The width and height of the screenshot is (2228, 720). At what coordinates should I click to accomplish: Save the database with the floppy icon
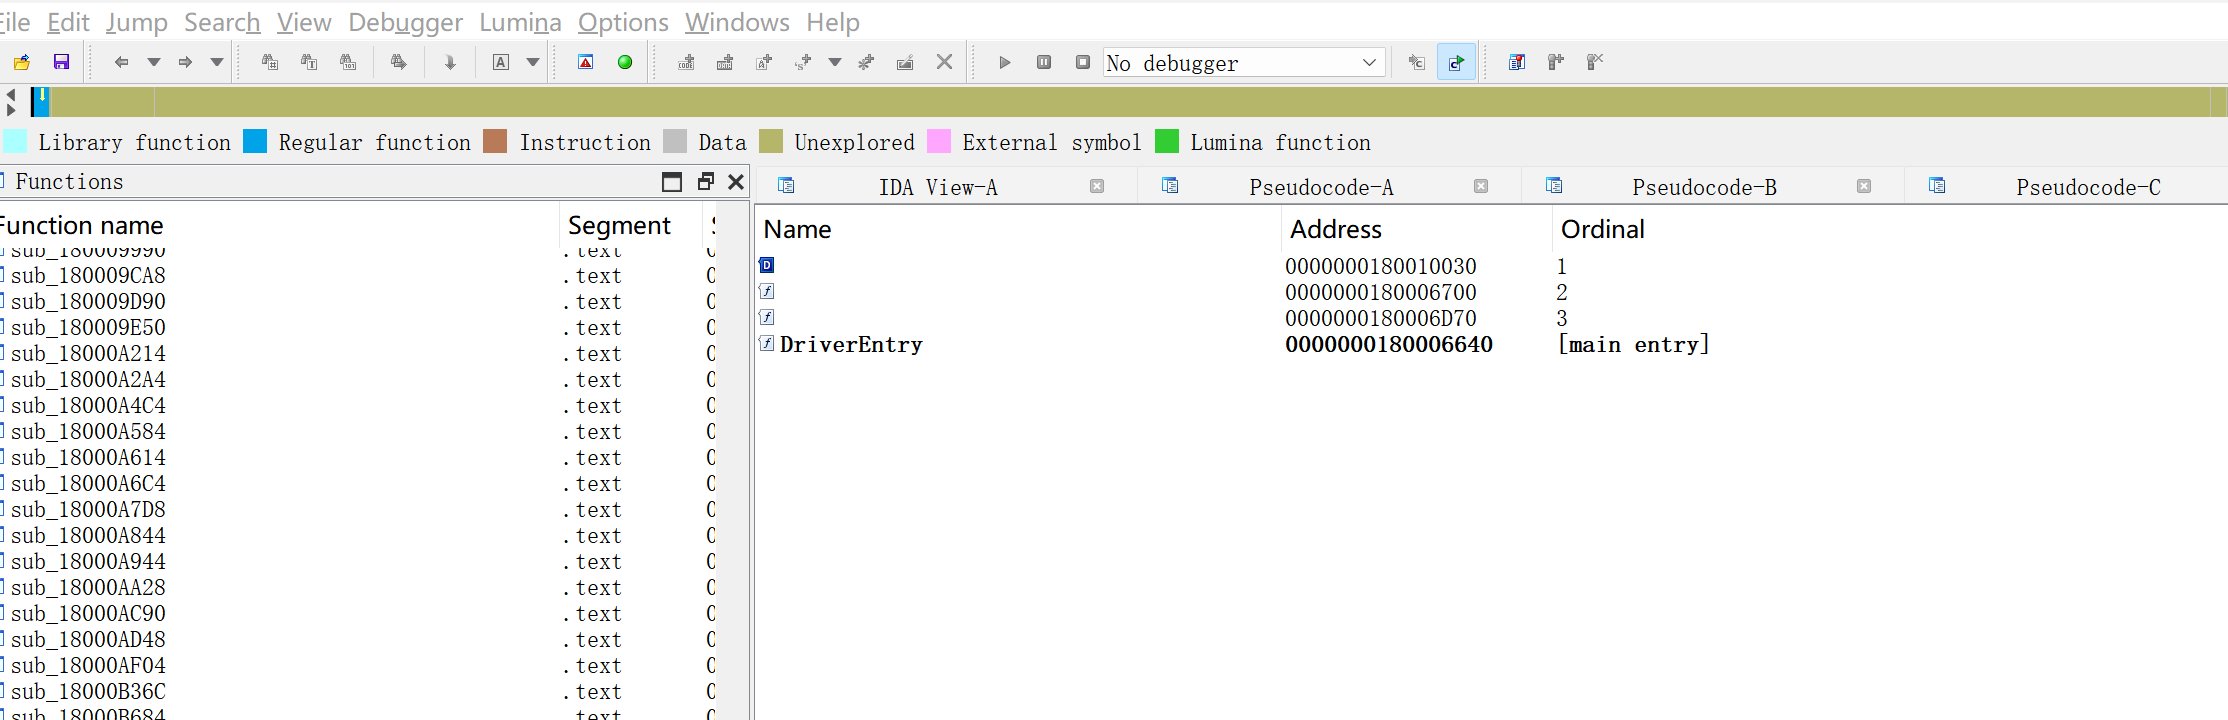(x=61, y=62)
